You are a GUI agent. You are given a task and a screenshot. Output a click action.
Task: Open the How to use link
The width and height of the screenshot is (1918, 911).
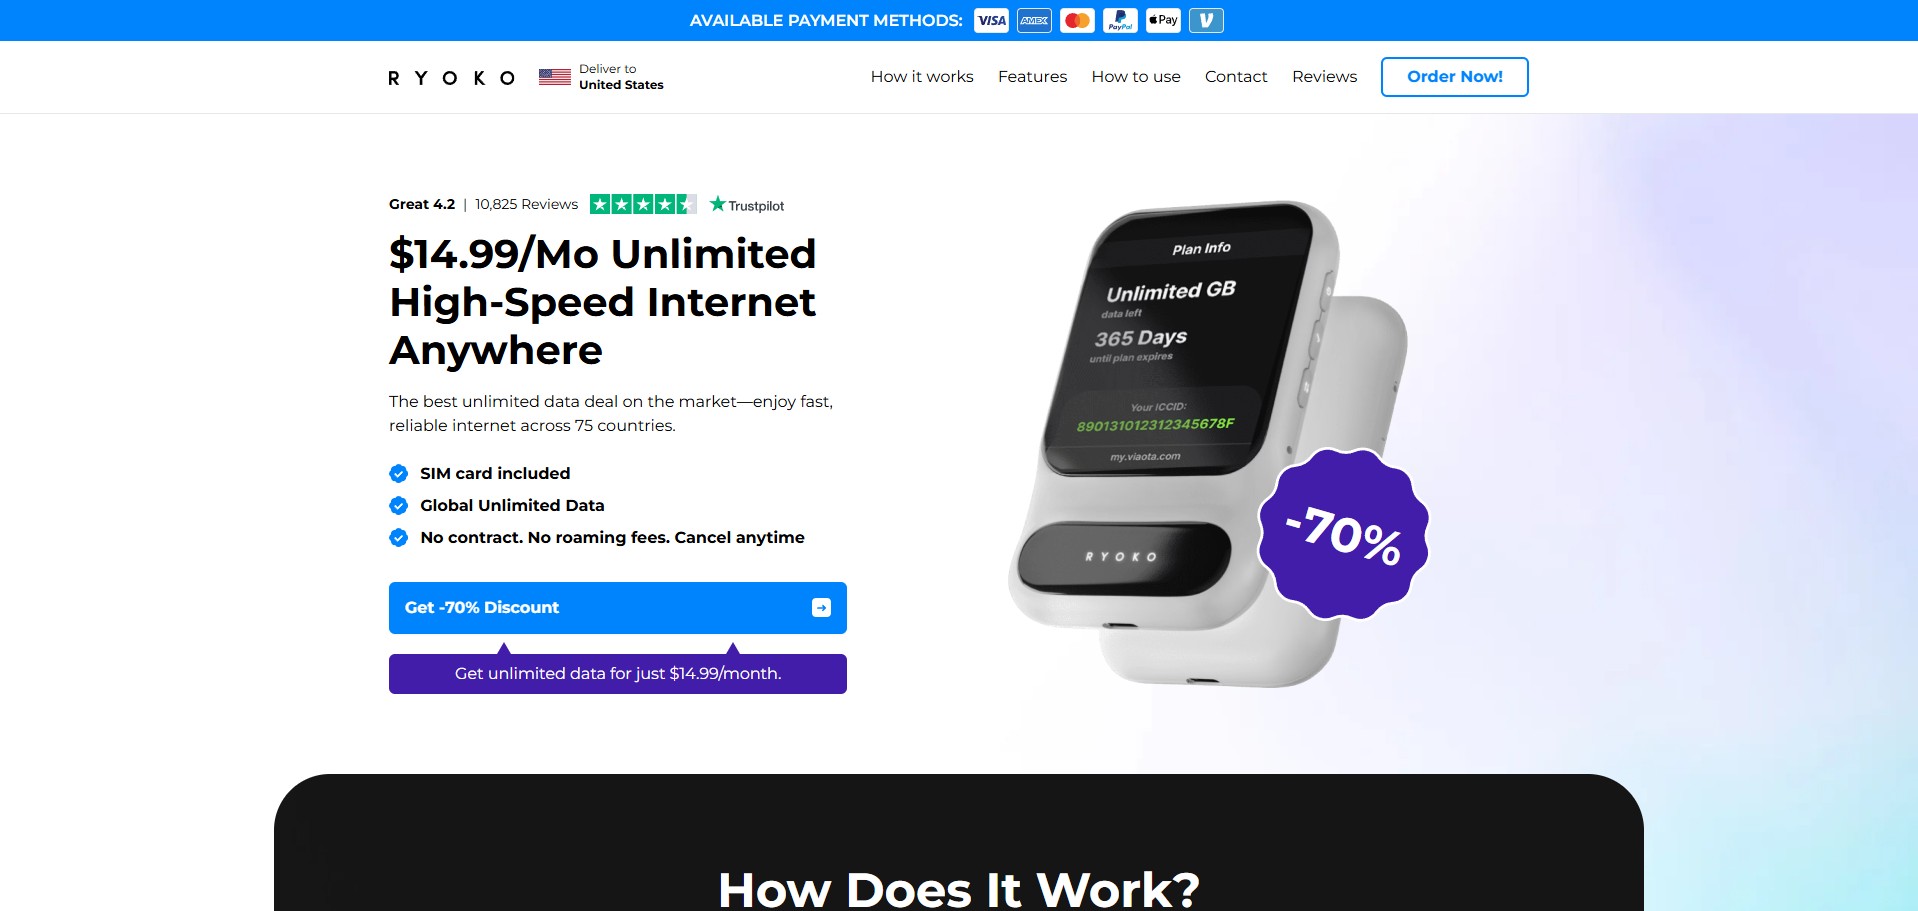pos(1136,77)
